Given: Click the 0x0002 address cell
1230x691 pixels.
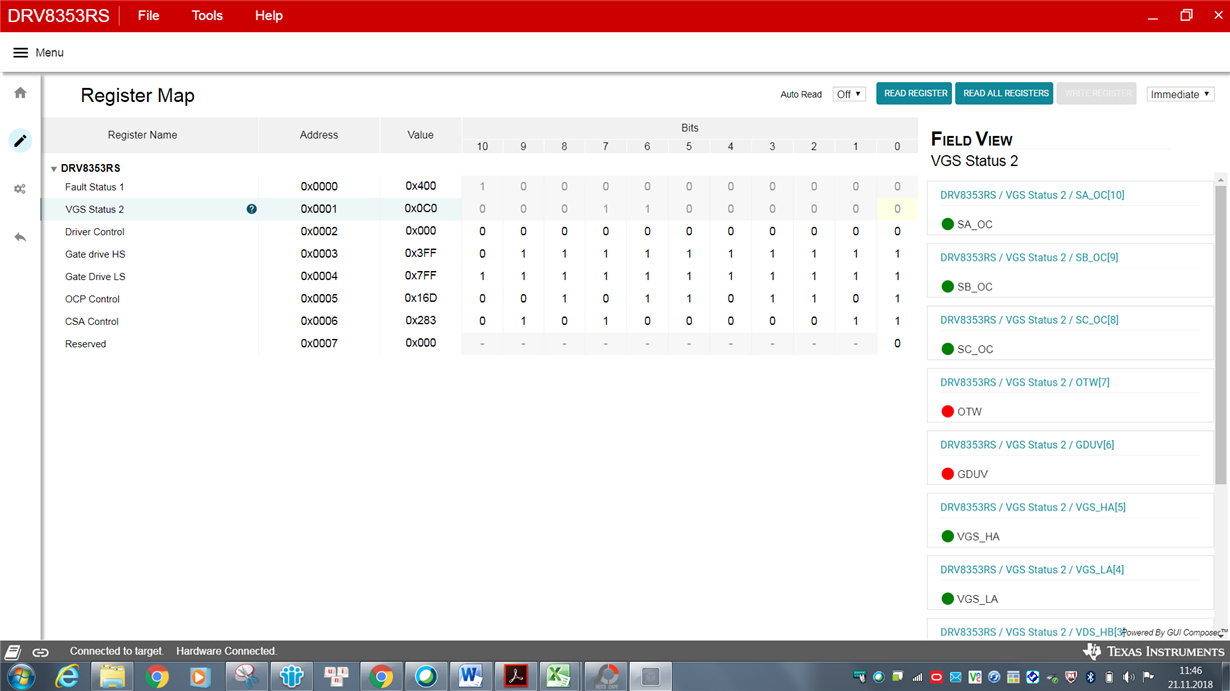Looking at the screenshot, I should (x=319, y=232).
